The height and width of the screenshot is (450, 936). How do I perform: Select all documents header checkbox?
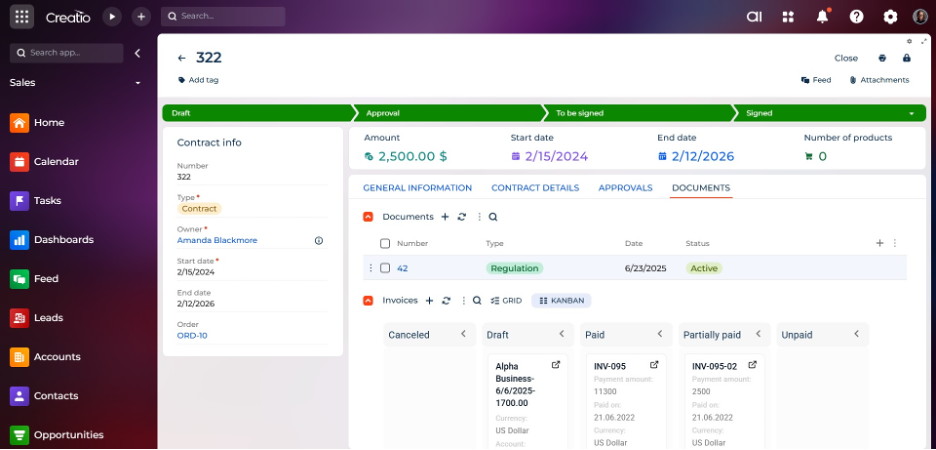[x=385, y=243]
